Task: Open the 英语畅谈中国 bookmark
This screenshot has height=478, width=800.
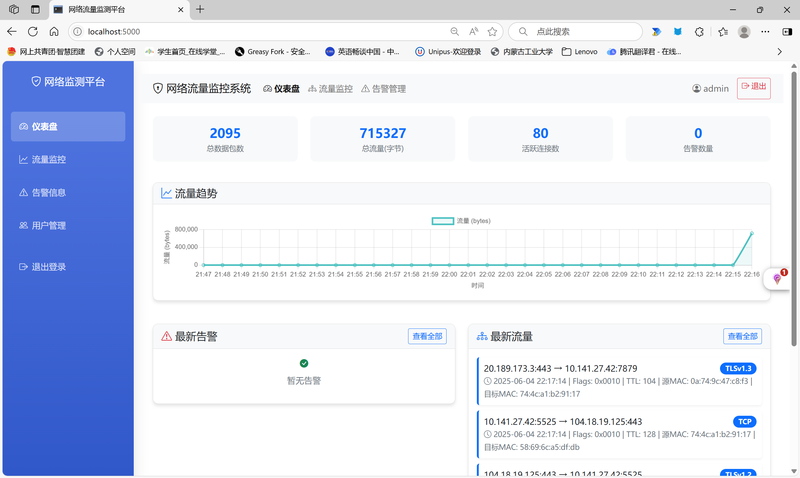Action: pos(363,52)
